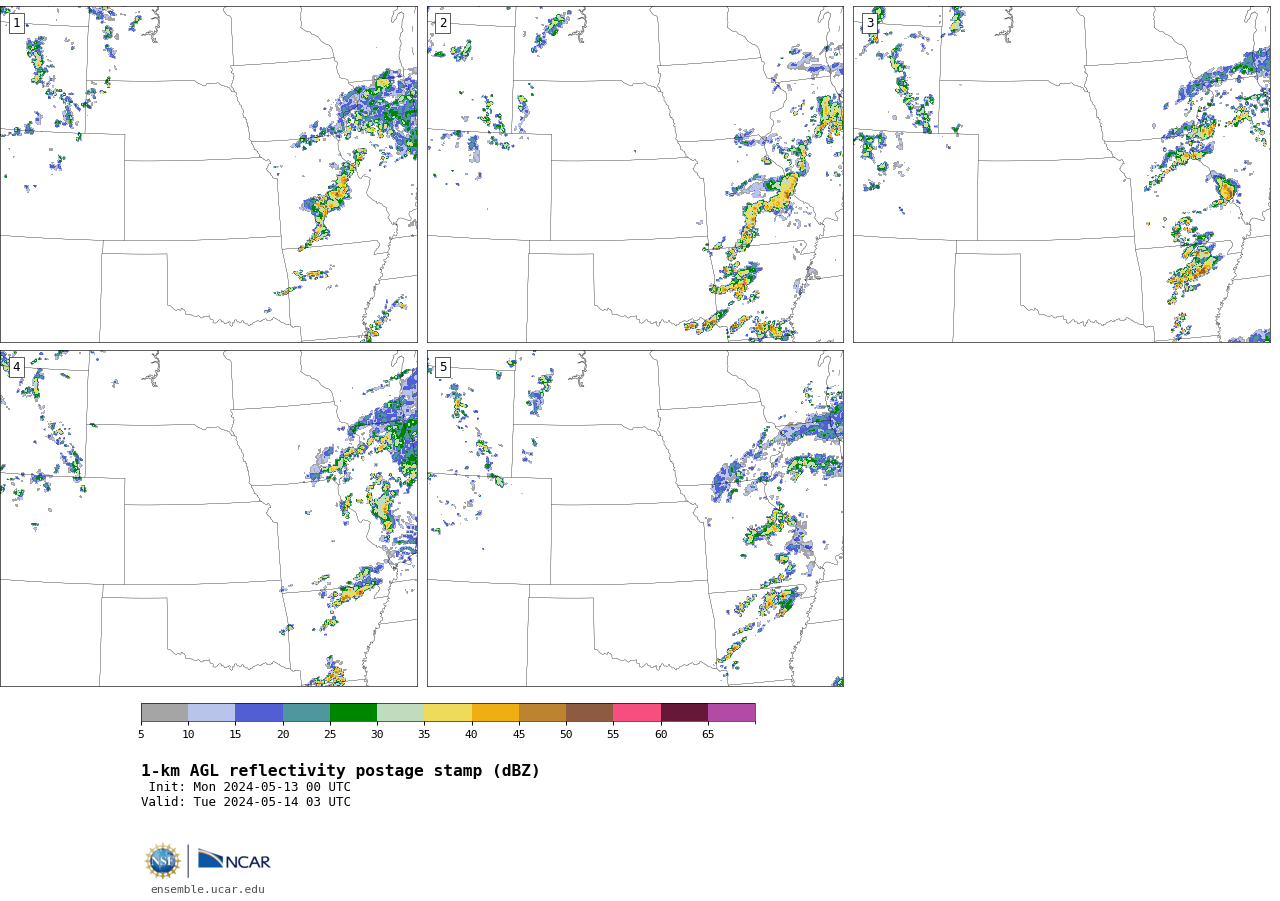Click the yellow 35-40 dBZ swatch
The height and width of the screenshot is (901, 1280).
(x=448, y=713)
